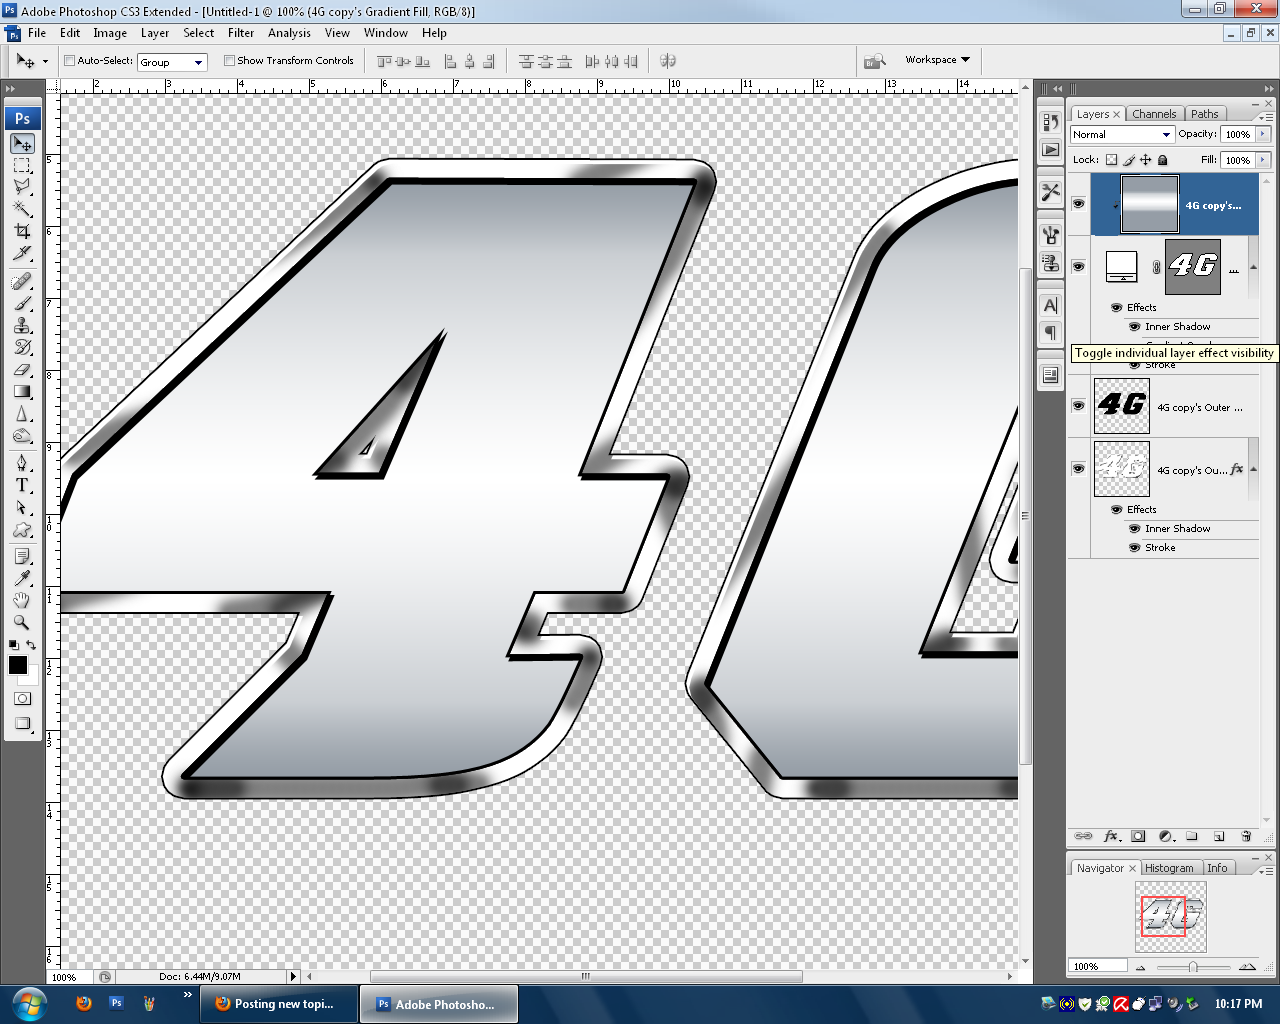Select the Crop tool

coord(22,231)
